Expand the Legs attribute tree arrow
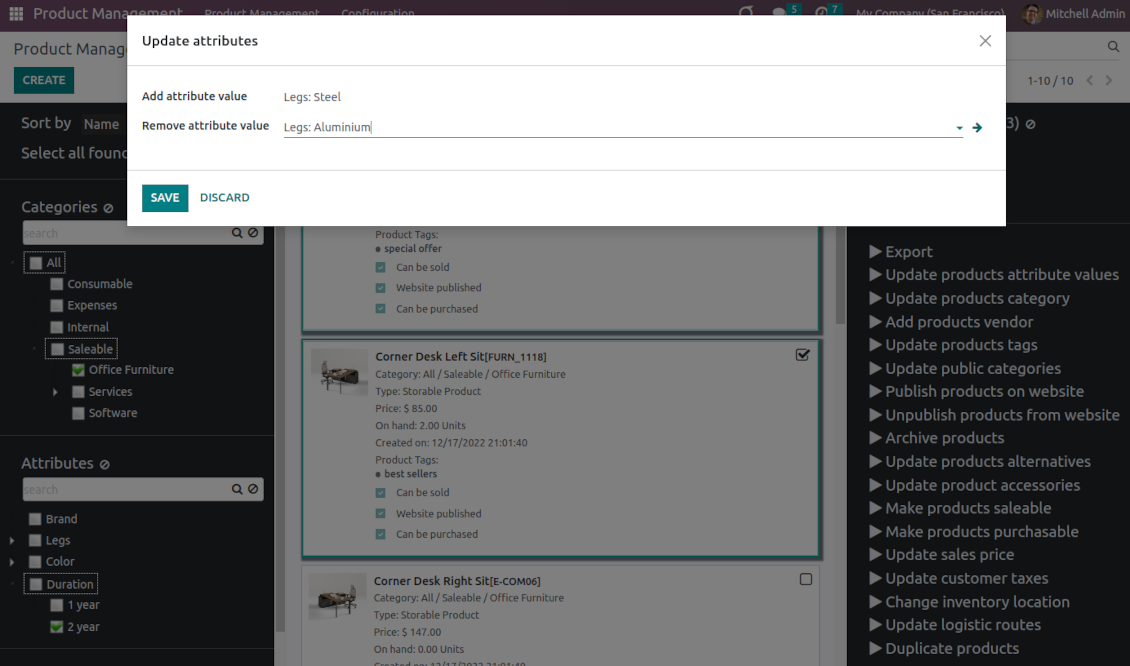The image size is (1130, 666). tap(12, 541)
